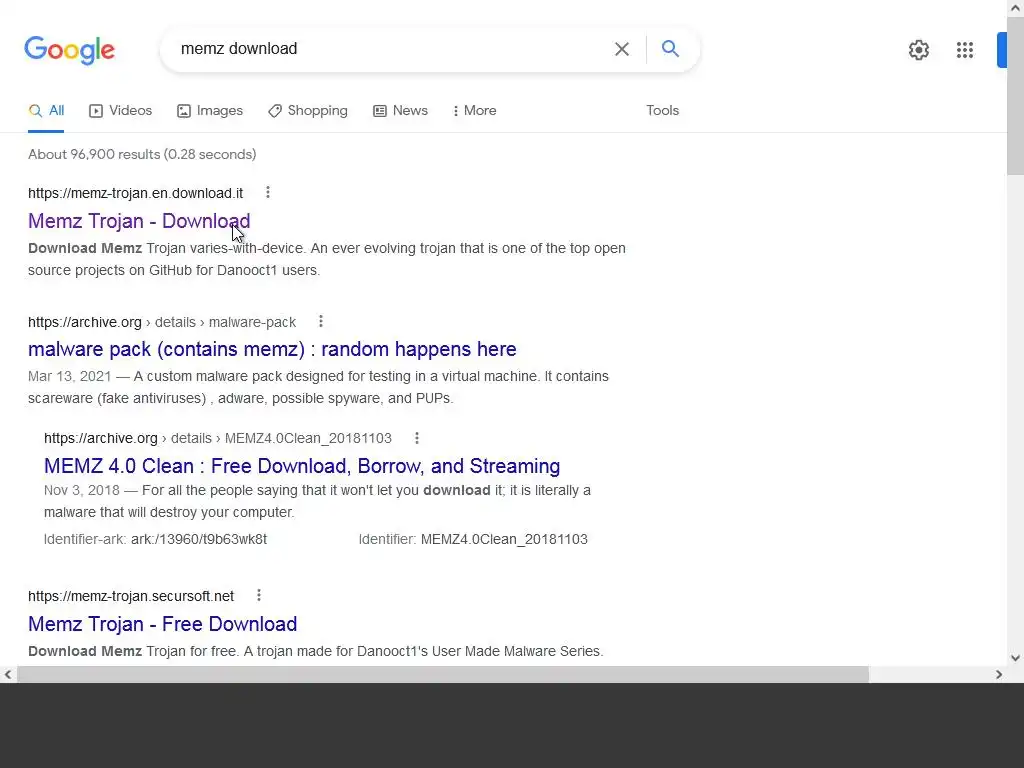
Task: Open options dots beside memz-trojan.en.download.it
Action: 268,192
